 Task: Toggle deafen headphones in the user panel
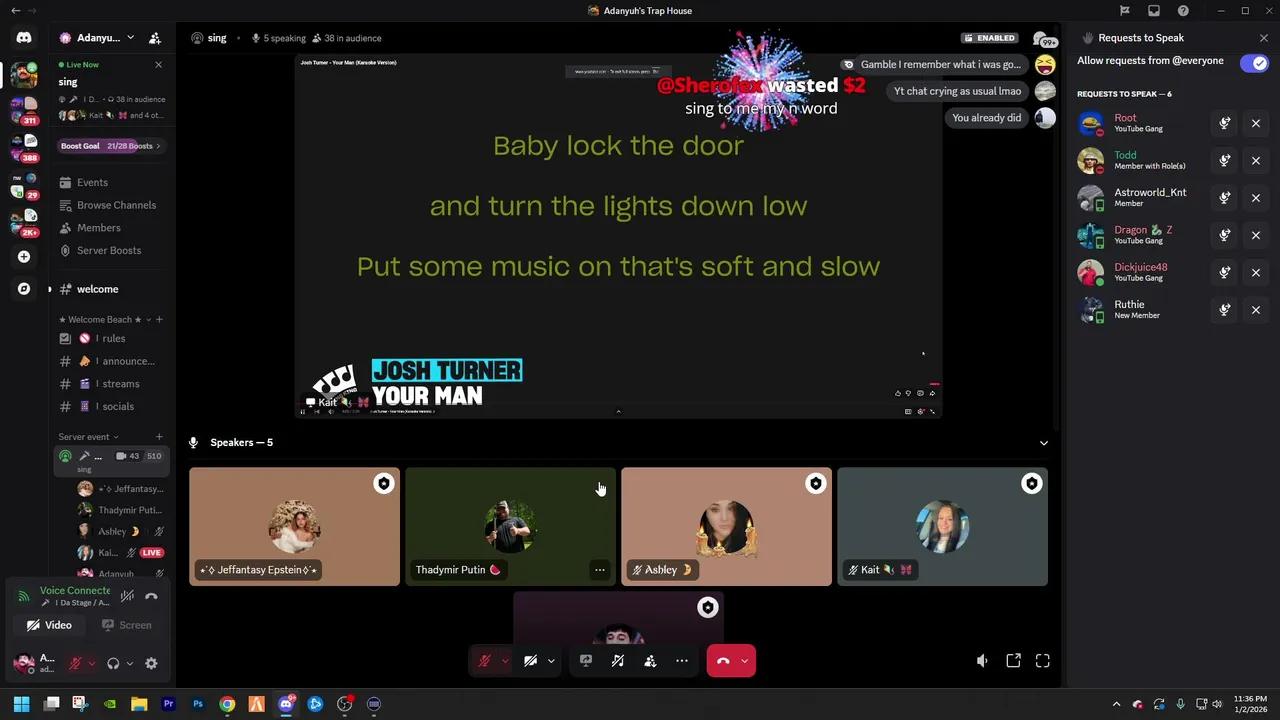(113, 663)
